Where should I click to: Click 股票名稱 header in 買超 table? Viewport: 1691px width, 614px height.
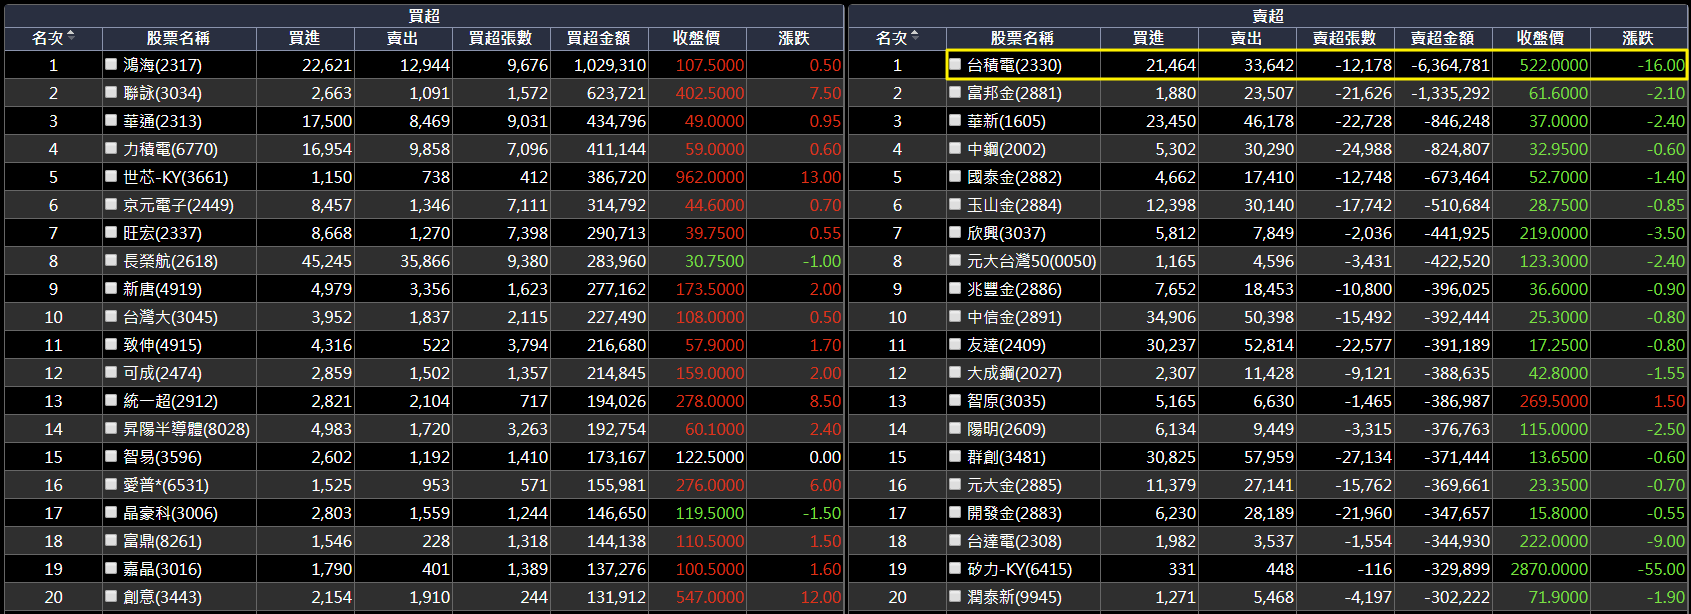coord(178,38)
